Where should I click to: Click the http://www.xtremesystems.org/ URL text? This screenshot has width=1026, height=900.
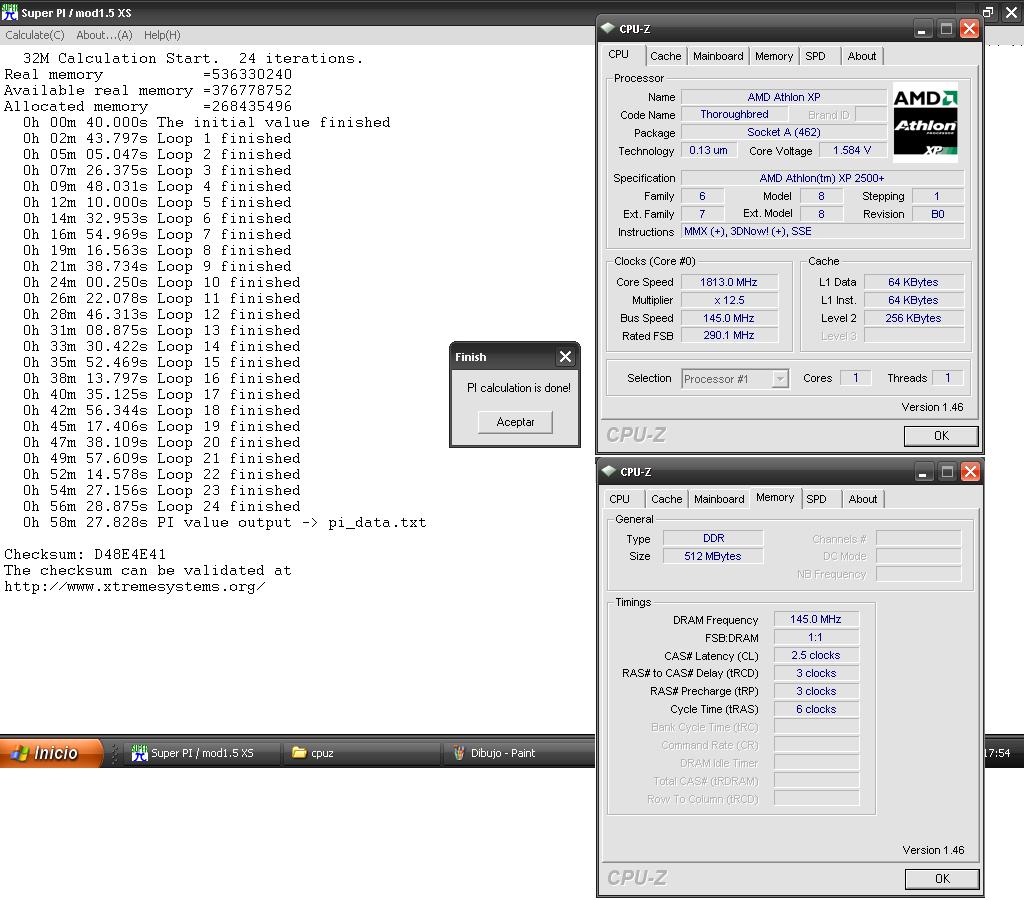click(135, 586)
